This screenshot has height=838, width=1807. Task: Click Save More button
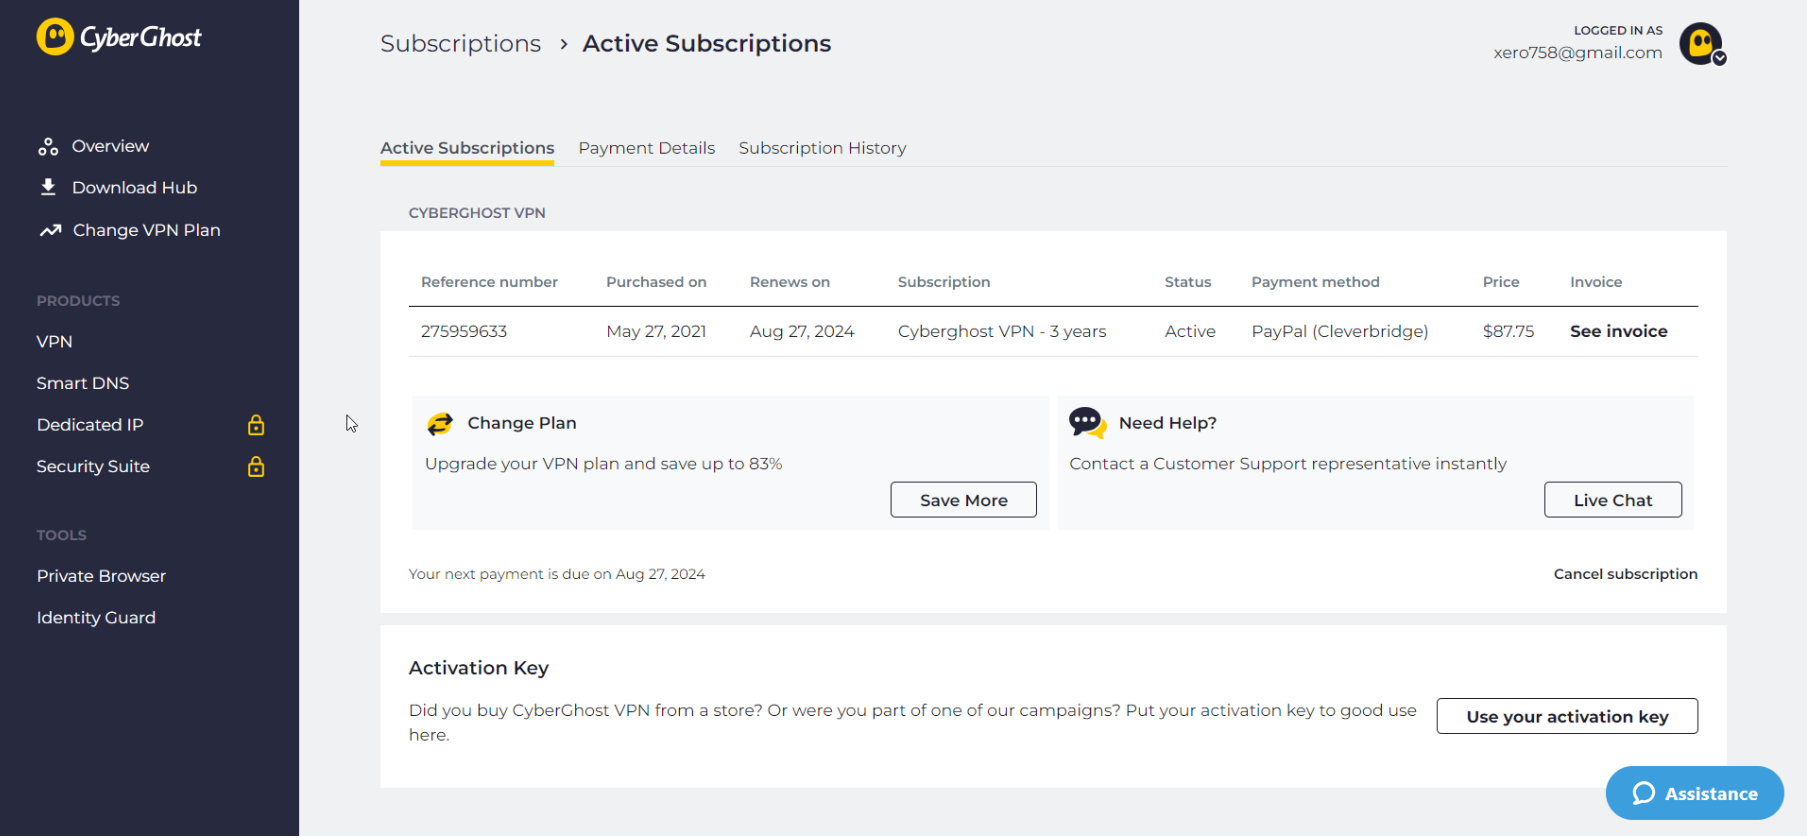click(x=963, y=500)
